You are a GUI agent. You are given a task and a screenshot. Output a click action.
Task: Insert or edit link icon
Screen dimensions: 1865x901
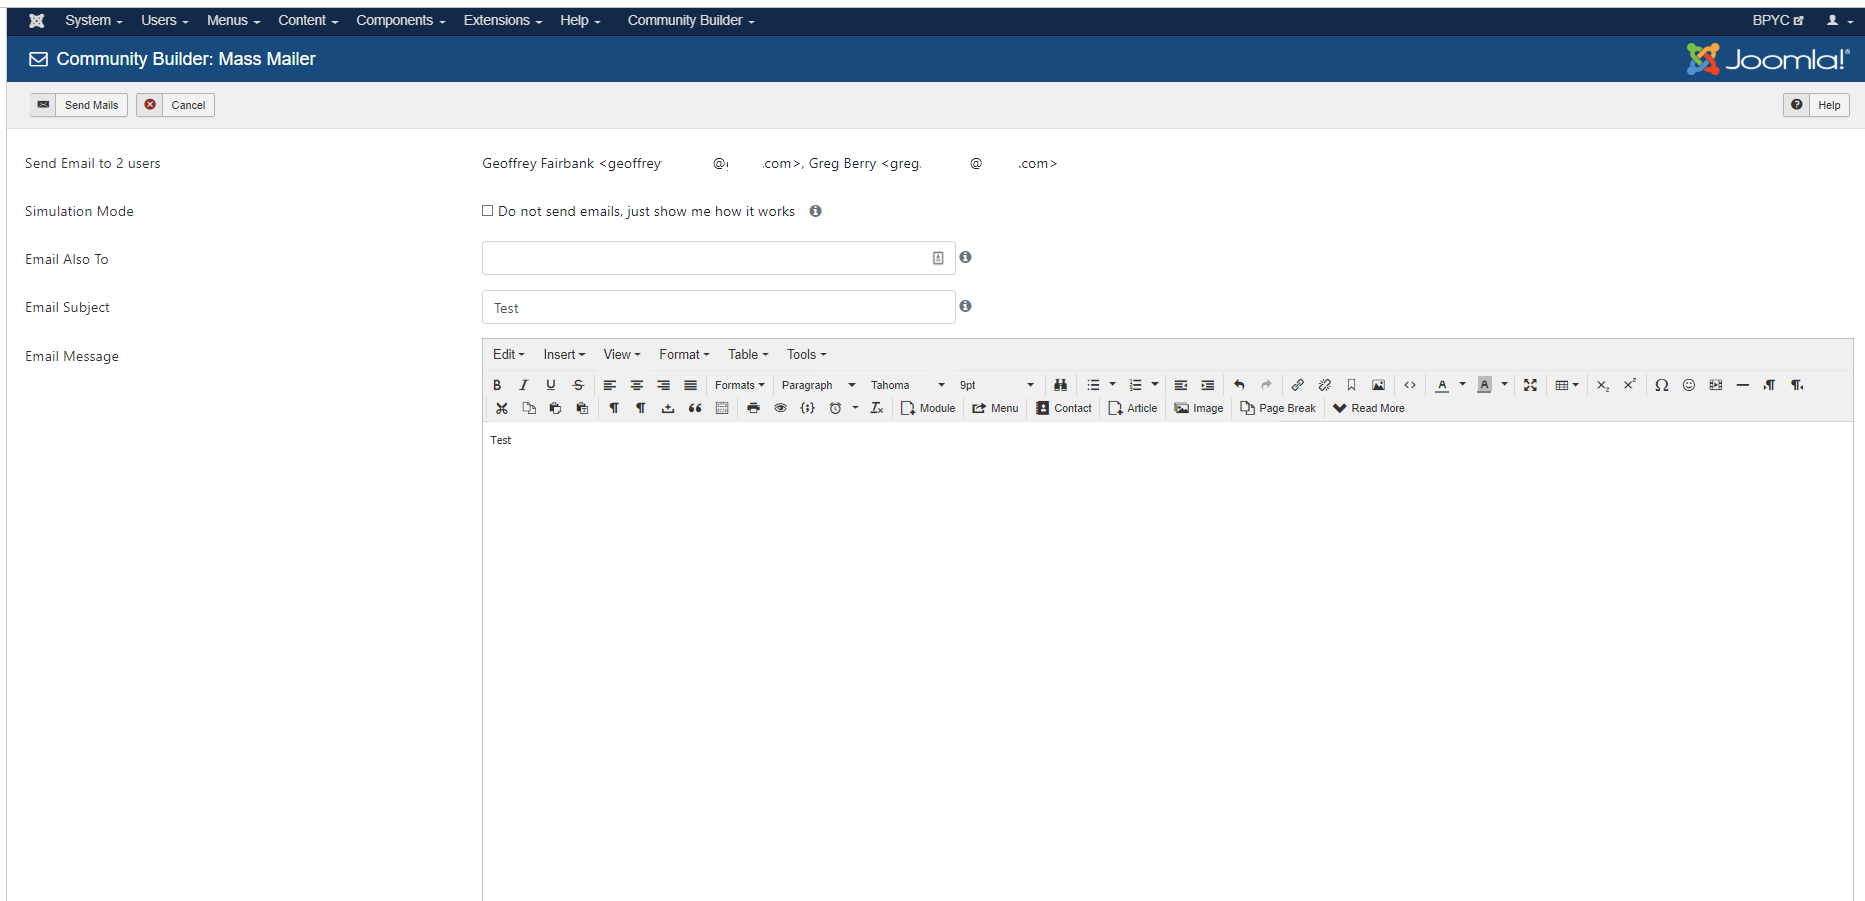point(1297,385)
